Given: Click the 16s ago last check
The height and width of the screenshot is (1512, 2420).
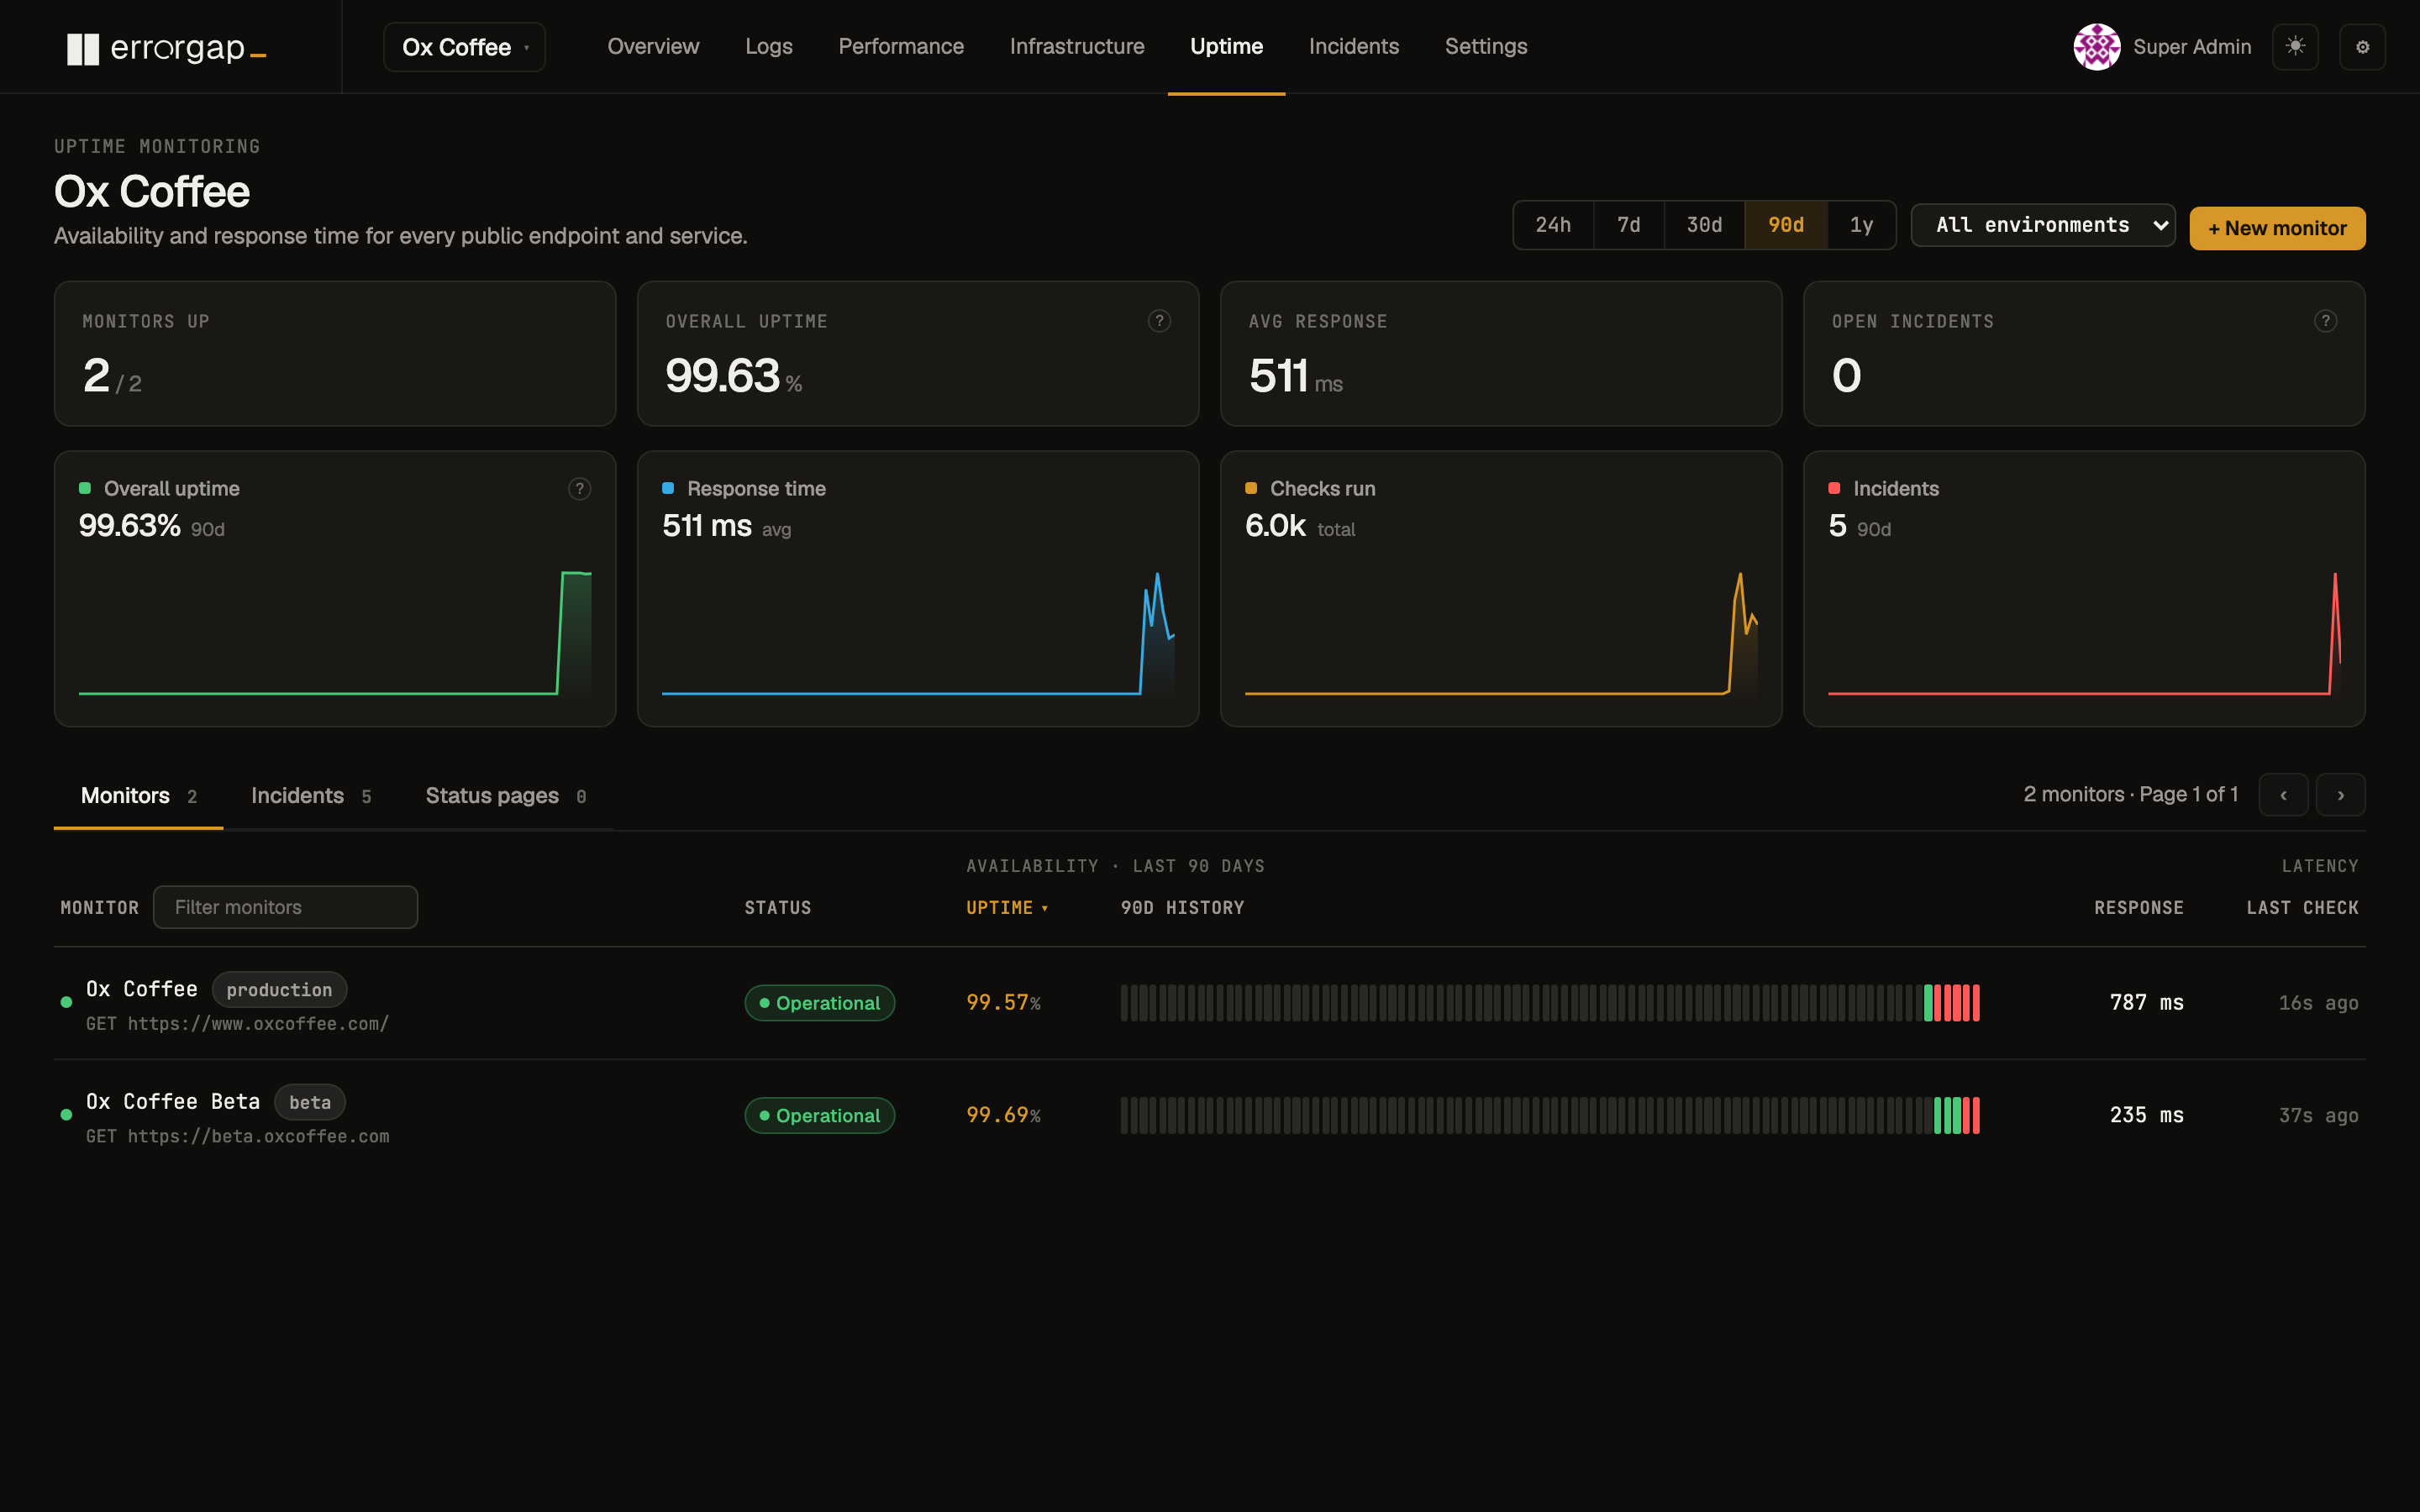Looking at the screenshot, I should tap(2318, 1002).
